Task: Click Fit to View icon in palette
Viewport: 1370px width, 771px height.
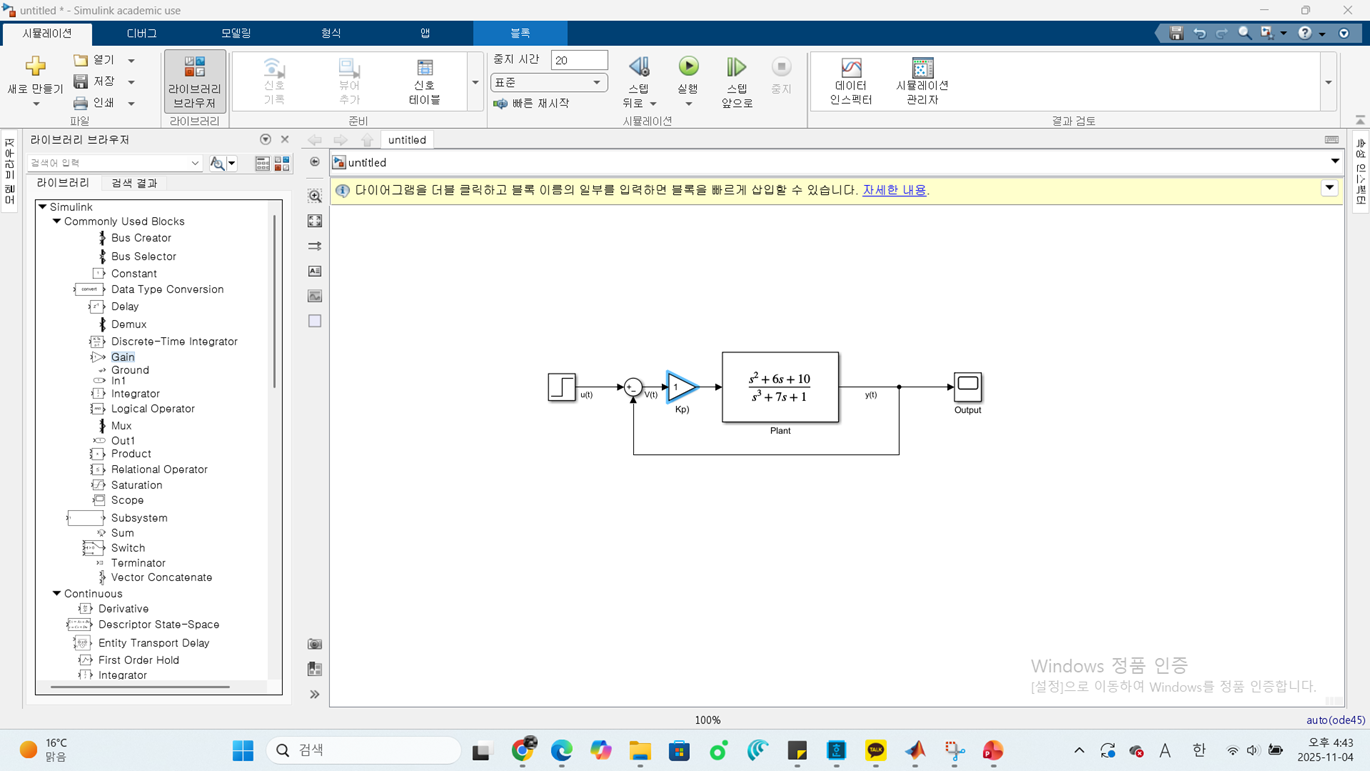Action: [315, 221]
